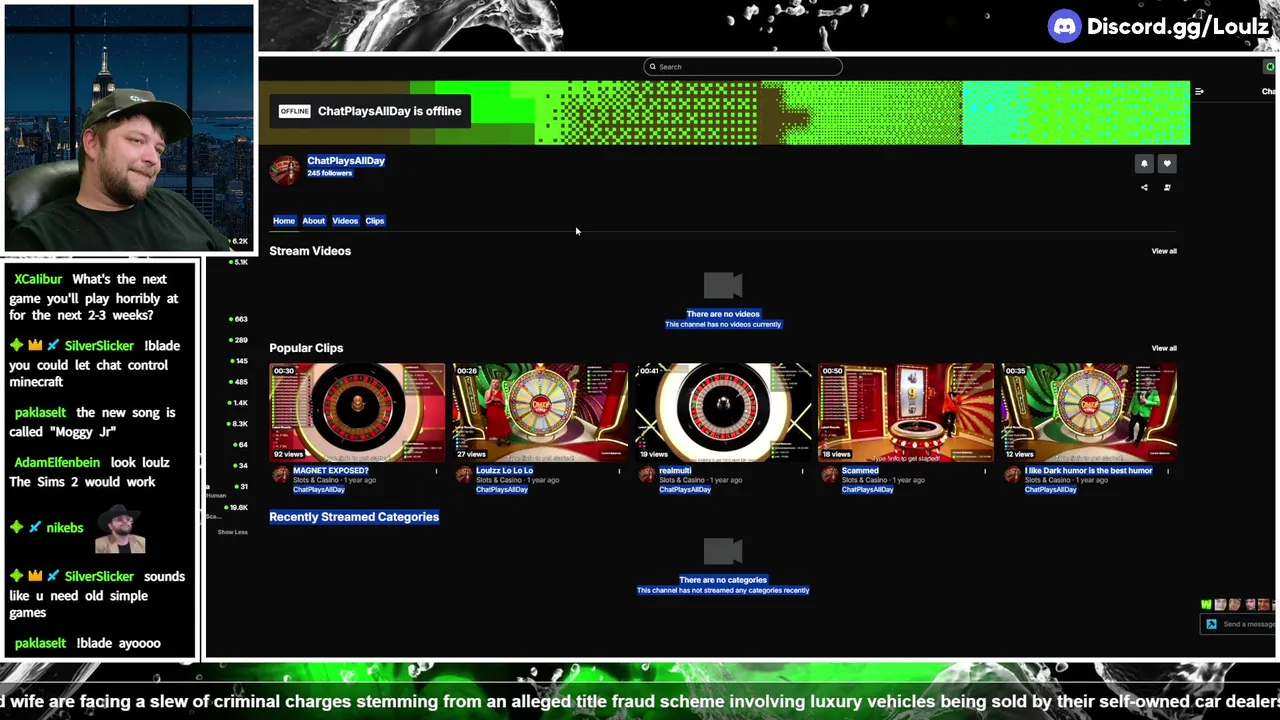Viewport: 1280px width, 720px height.
Task: Click the green W emote in chat
Action: coord(1206,604)
